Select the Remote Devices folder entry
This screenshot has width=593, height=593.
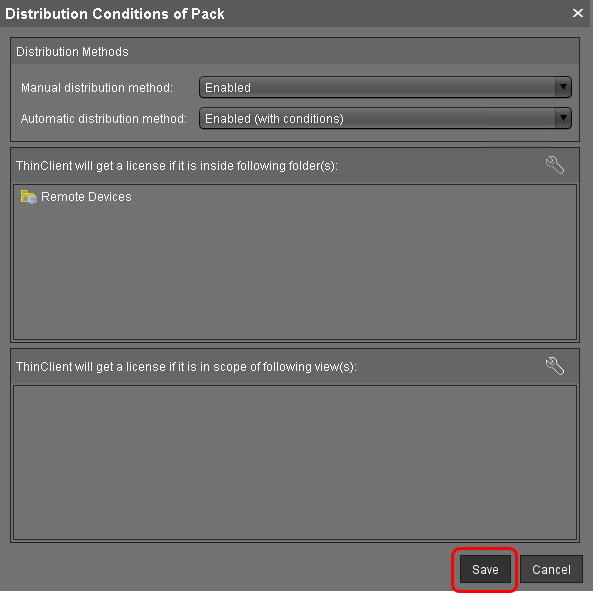(76, 197)
